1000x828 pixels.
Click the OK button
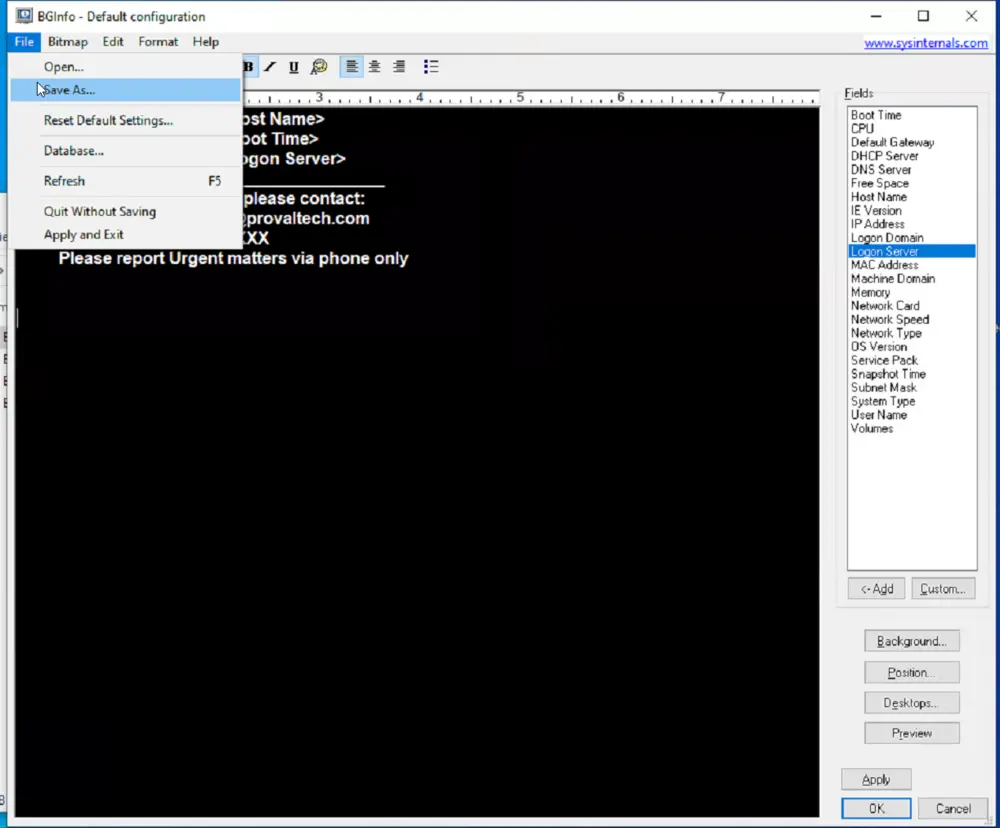[x=876, y=808]
